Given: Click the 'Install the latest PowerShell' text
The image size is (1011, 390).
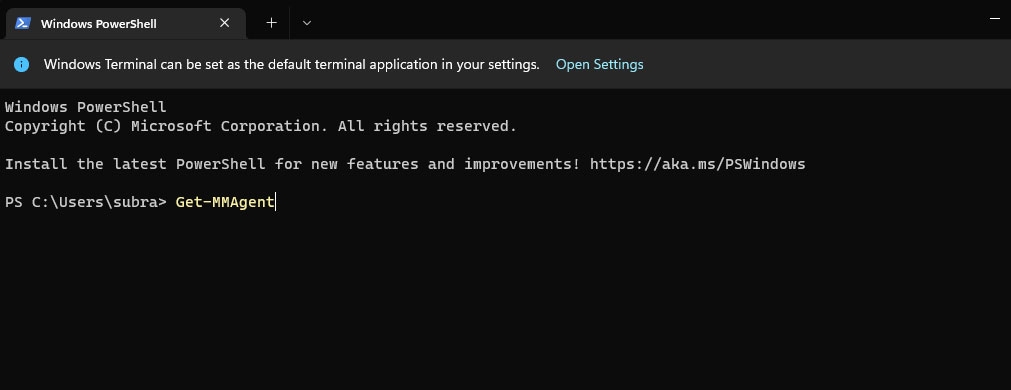Looking at the screenshot, I should pyautogui.click(x=135, y=164).
